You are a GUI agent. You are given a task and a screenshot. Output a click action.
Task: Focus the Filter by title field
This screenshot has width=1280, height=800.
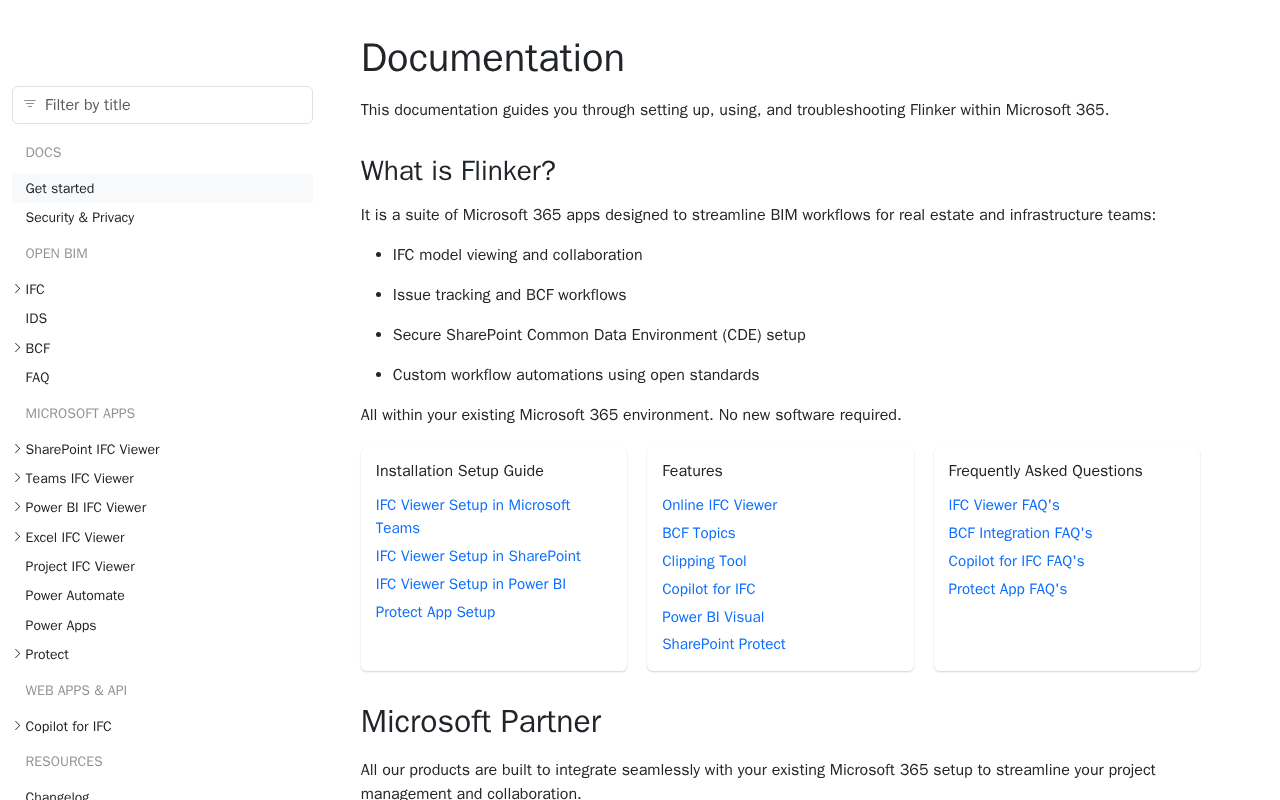pos(162,105)
